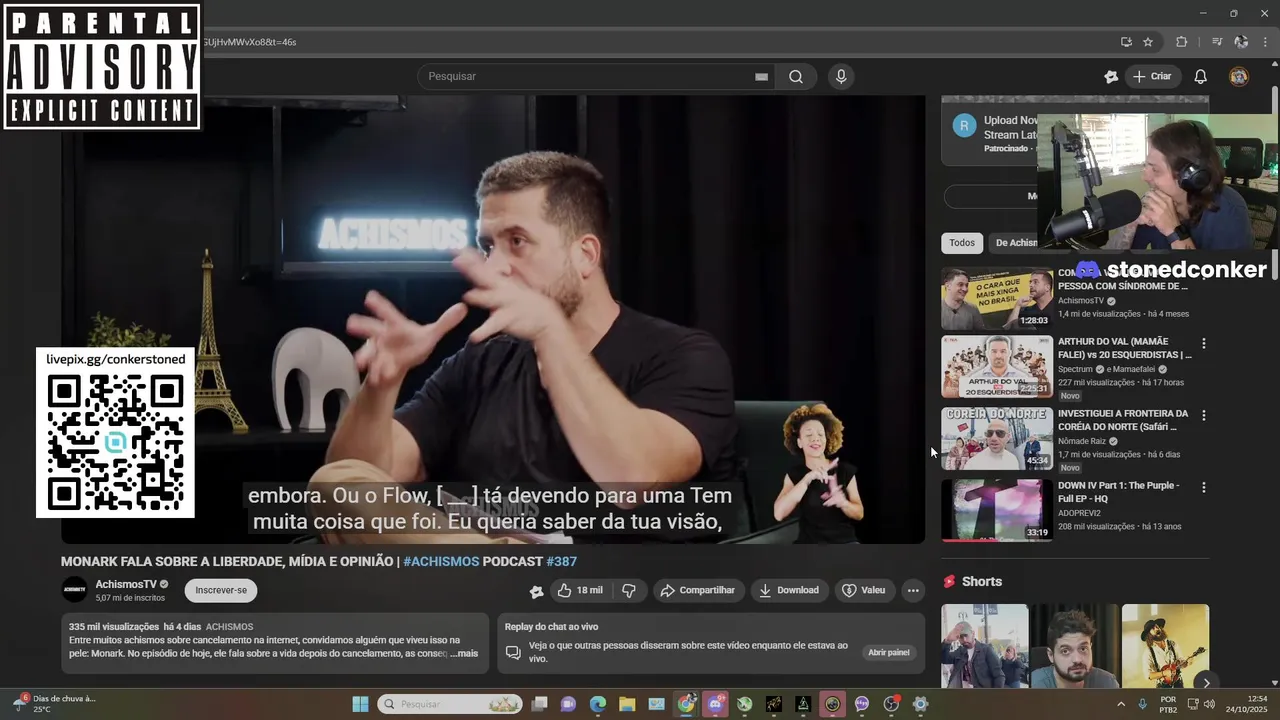Open Chrome three-dot menu
The width and height of the screenshot is (1280, 720).
click(1265, 42)
